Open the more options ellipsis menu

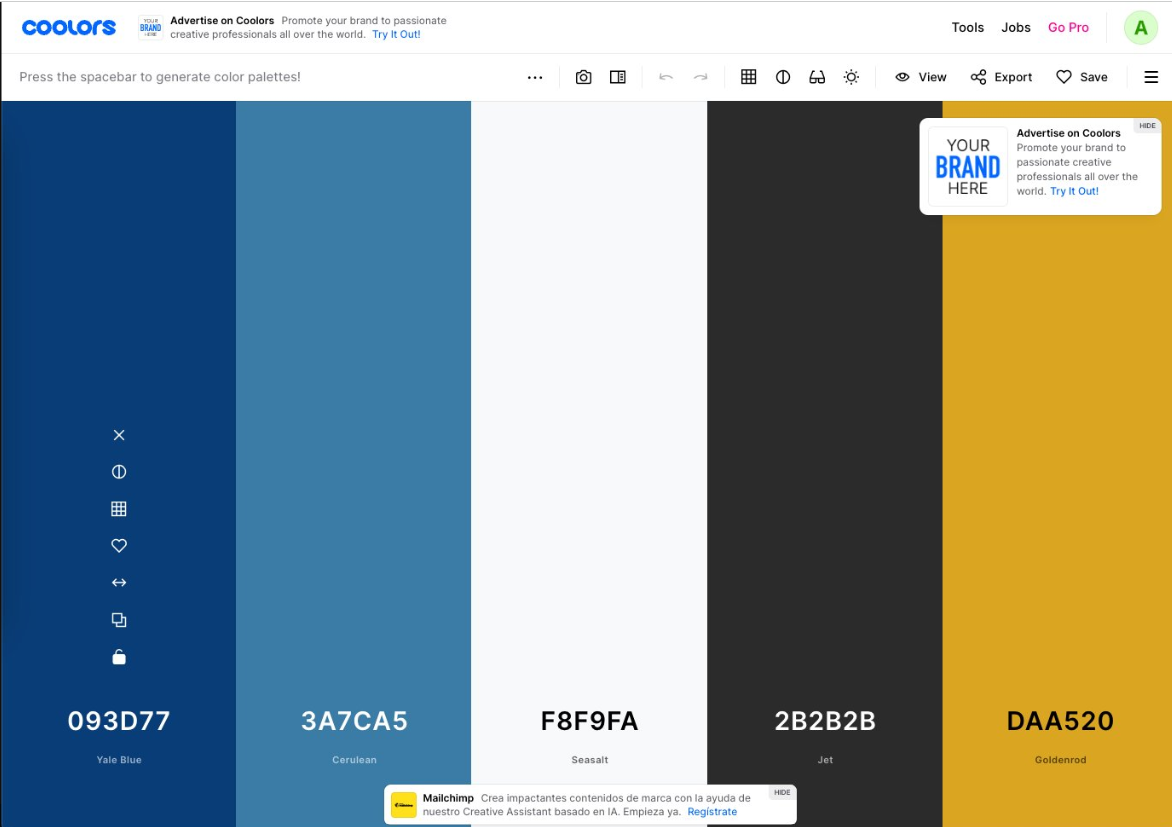(535, 76)
